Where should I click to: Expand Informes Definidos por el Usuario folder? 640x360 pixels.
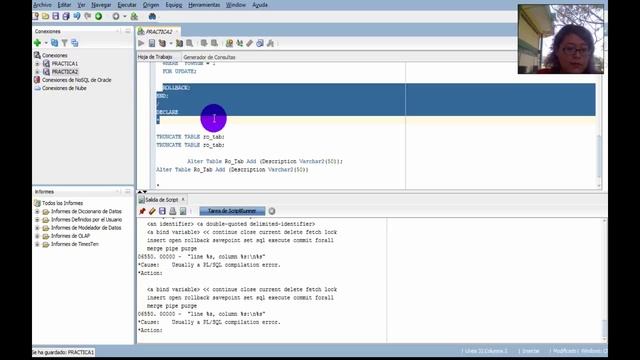pyautogui.click(x=37, y=220)
